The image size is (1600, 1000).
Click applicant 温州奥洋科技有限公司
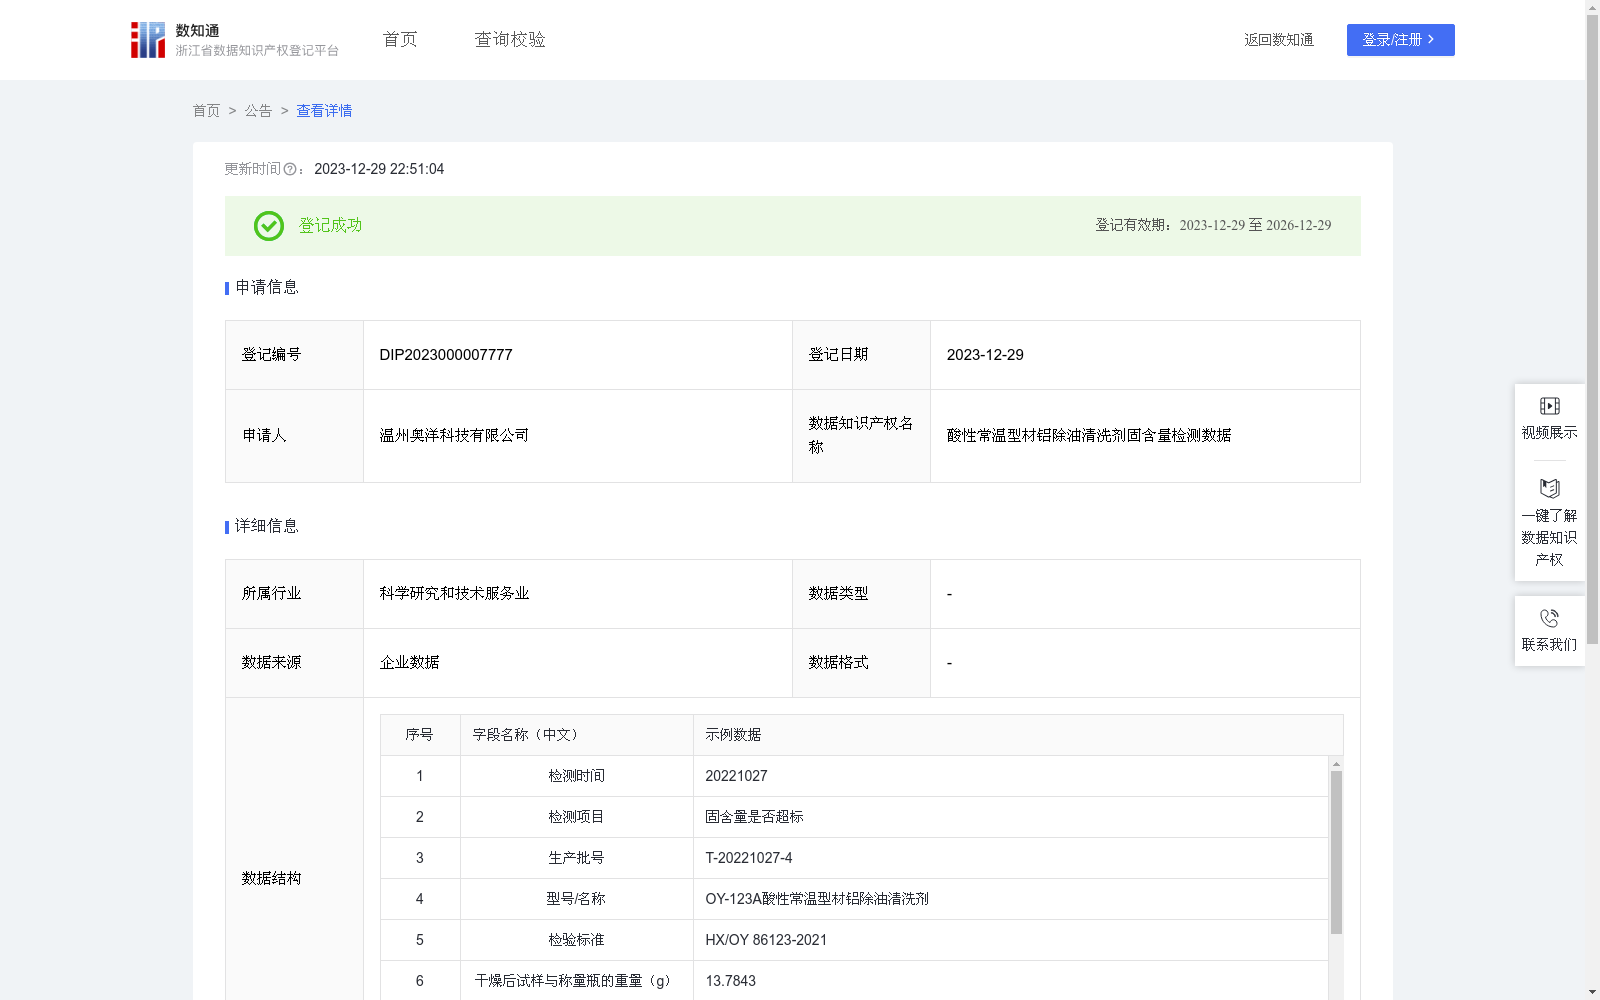454,436
